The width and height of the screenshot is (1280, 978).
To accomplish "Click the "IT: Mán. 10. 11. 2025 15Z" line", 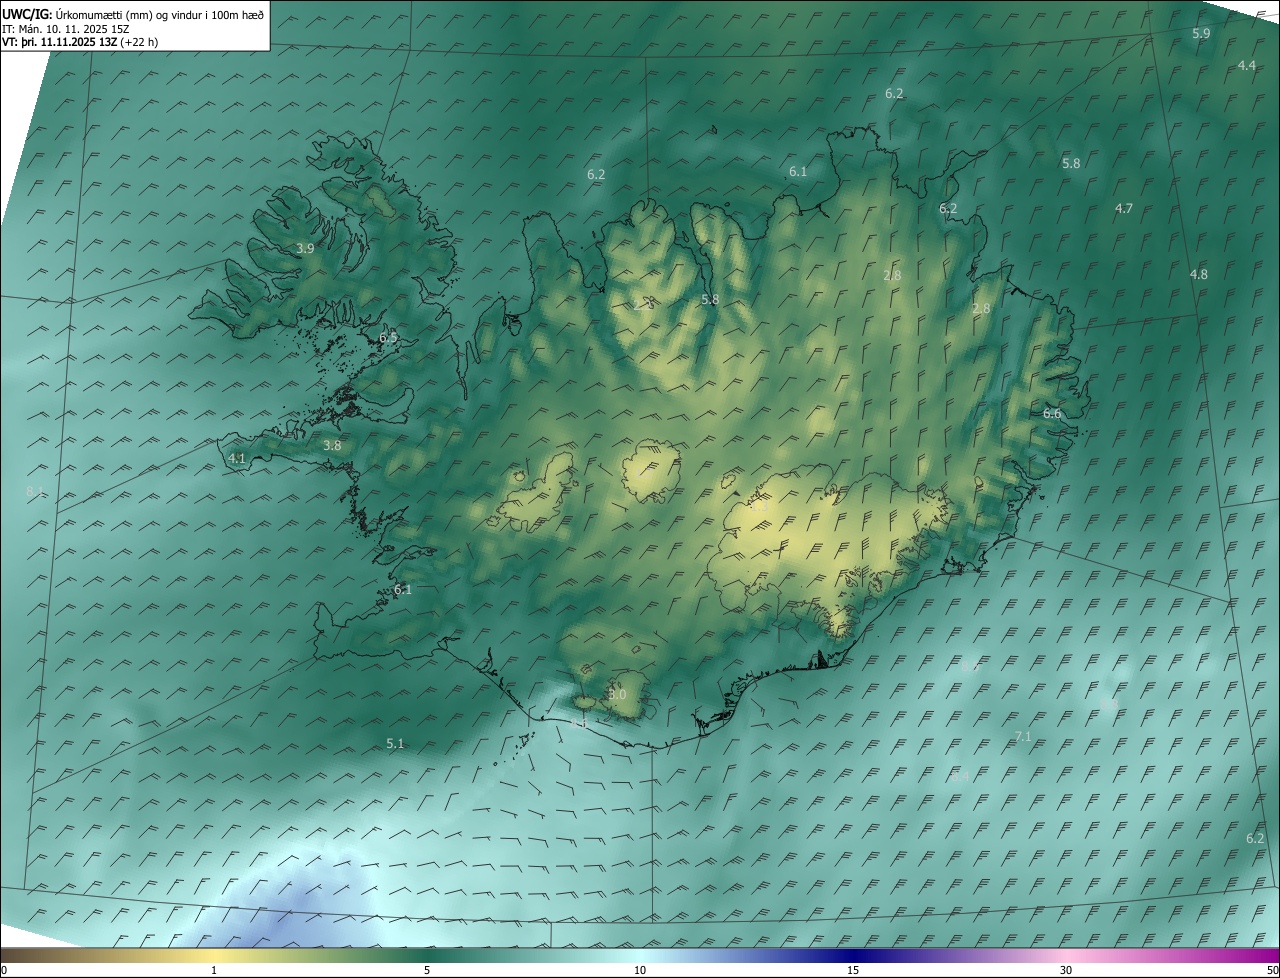I will point(66,29).
